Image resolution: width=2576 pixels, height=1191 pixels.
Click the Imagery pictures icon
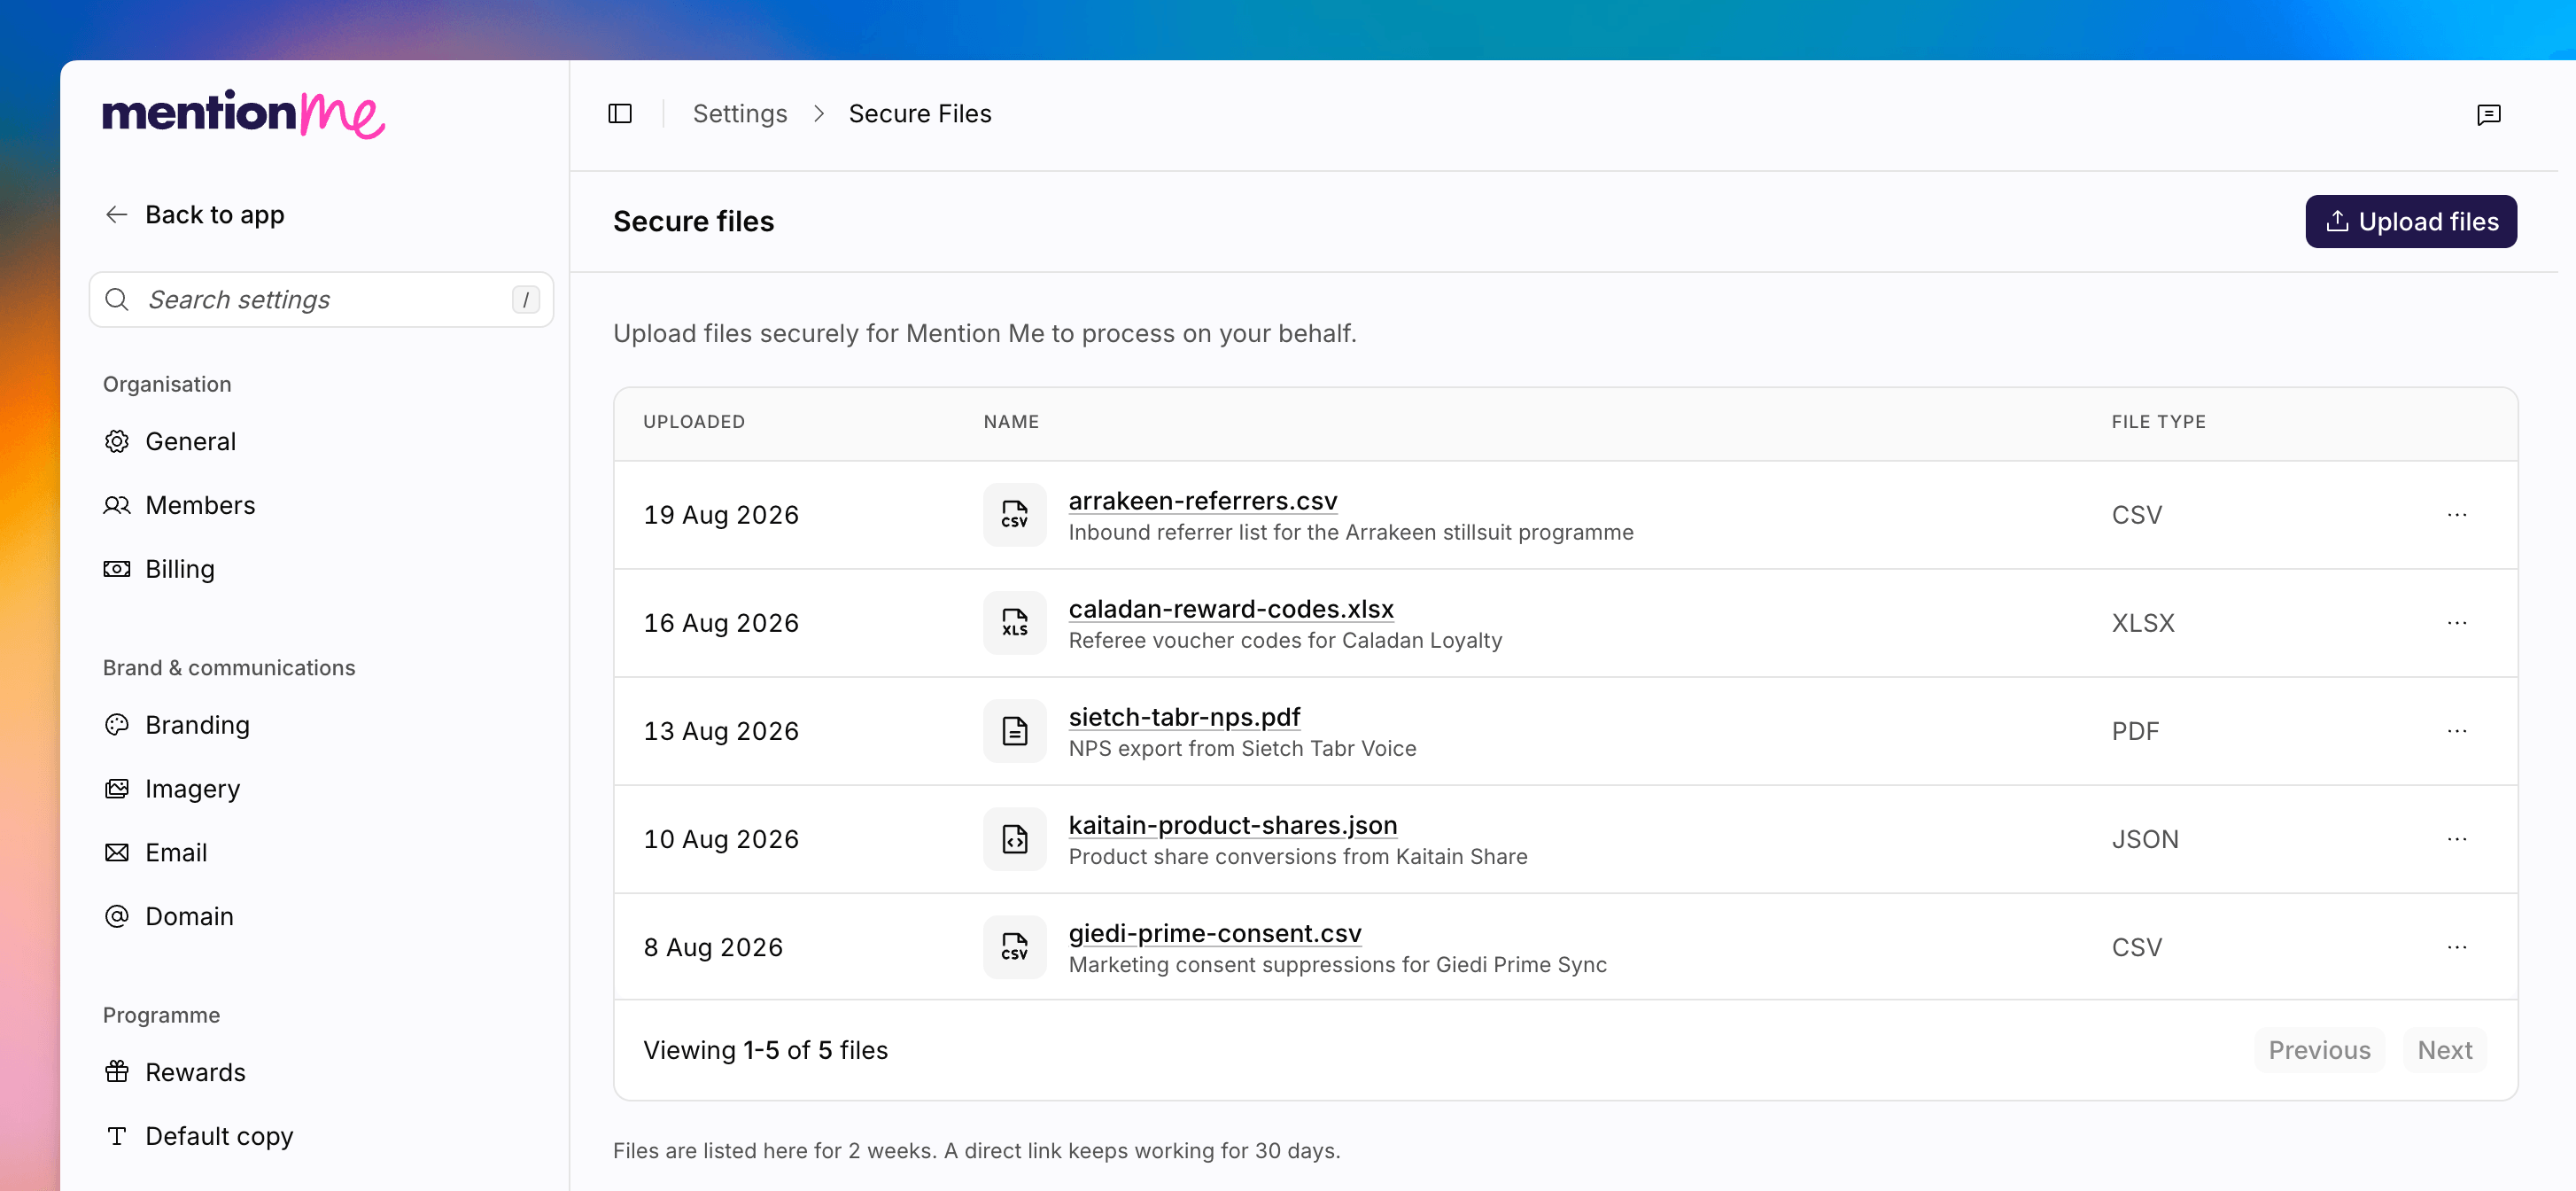(x=117, y=790)
